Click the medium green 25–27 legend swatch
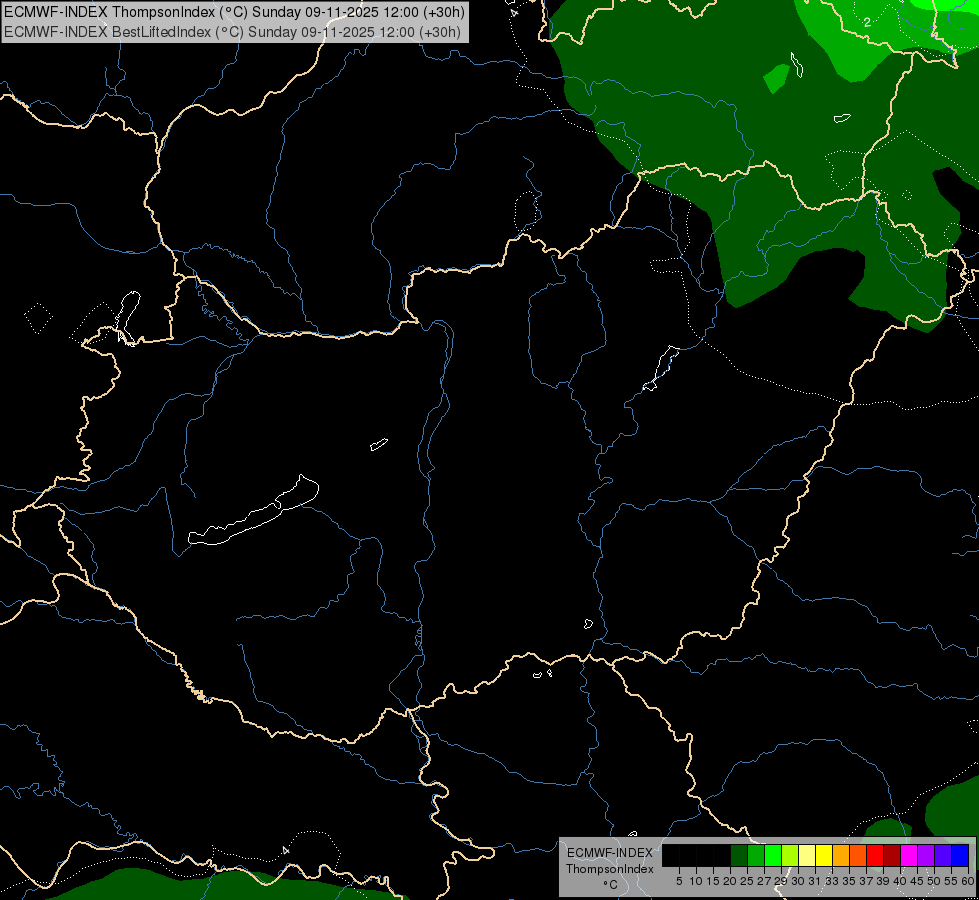The image size is (979, 900). 756,855
